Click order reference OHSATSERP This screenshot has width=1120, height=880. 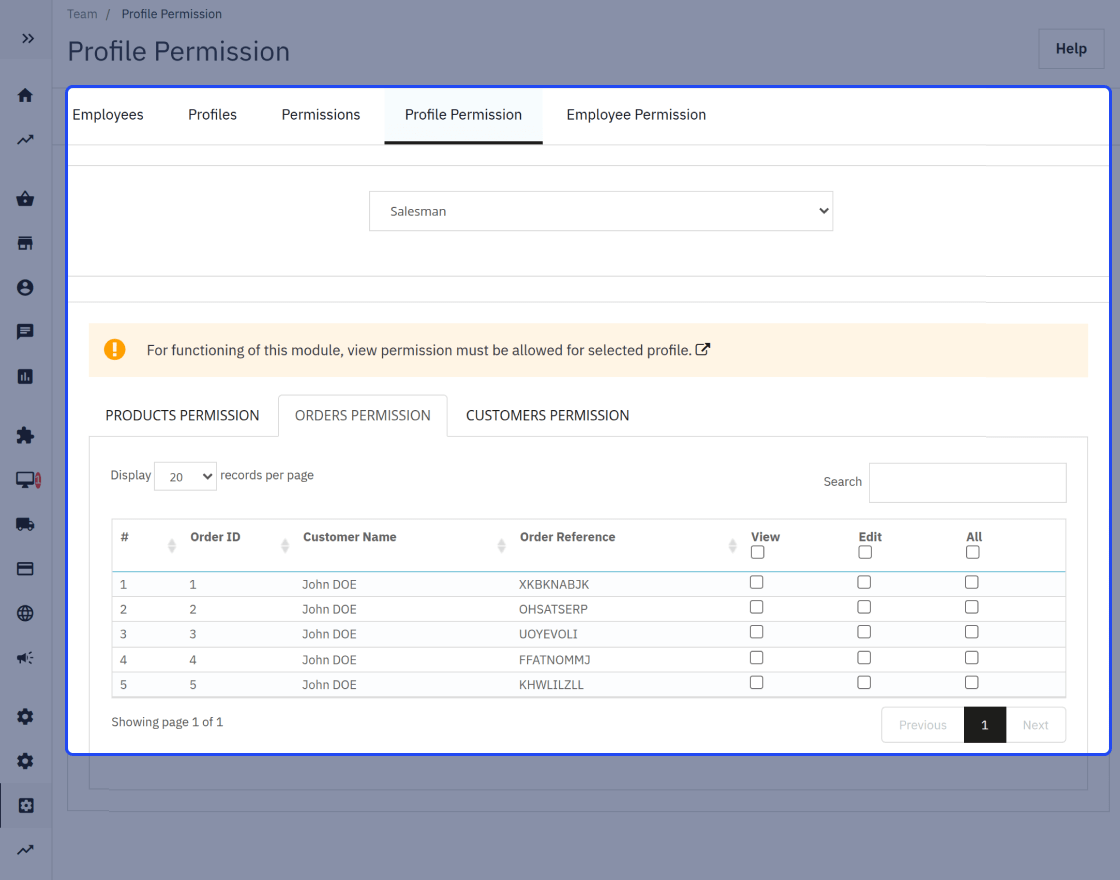(x=553, y=609)
